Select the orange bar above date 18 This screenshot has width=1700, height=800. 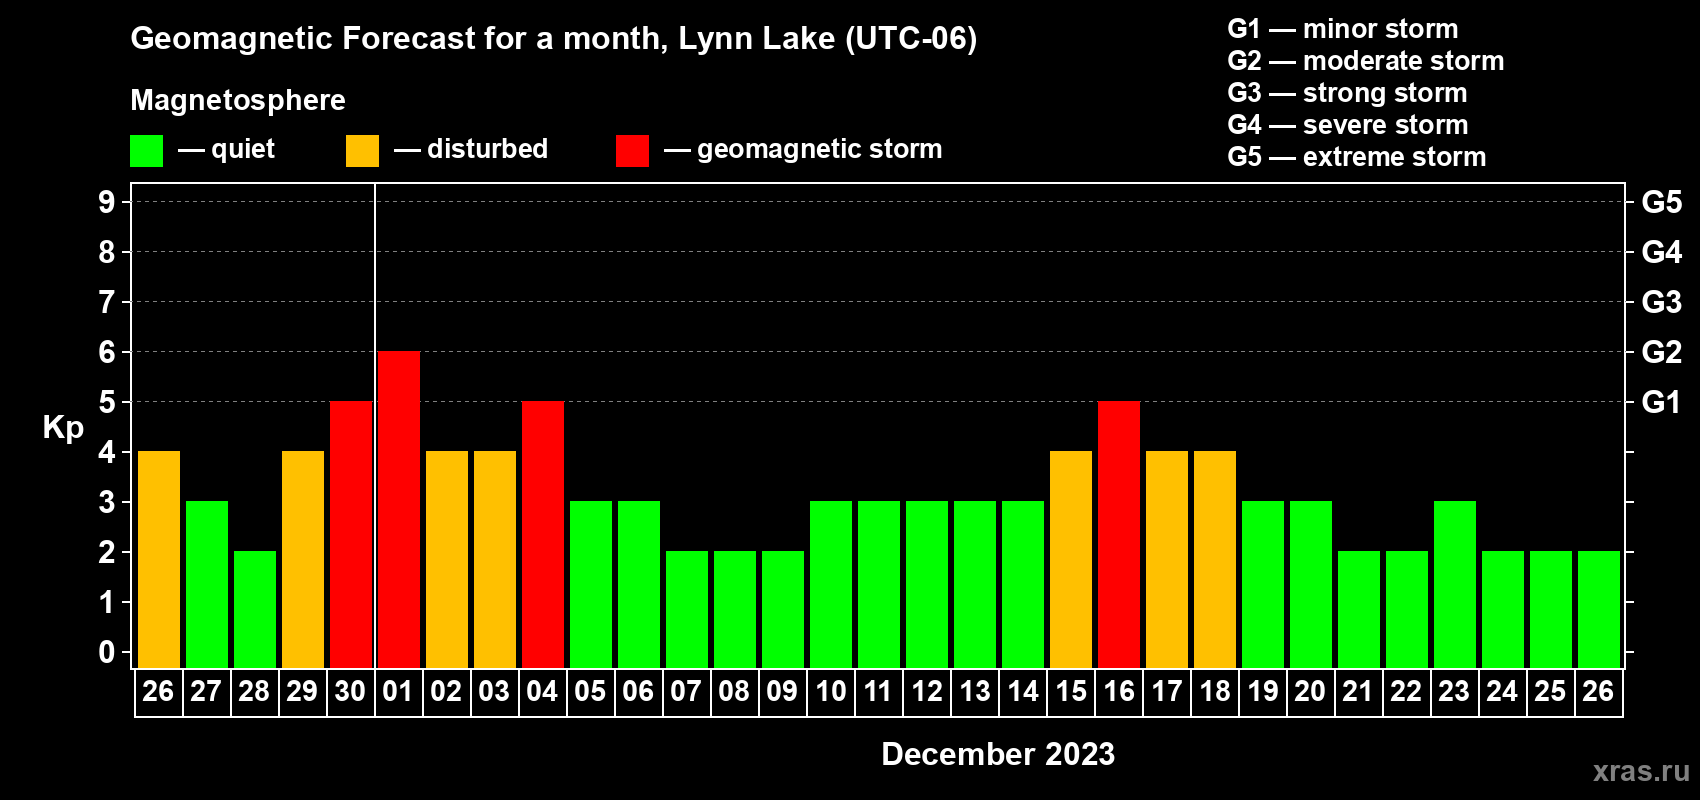tap(1215, 560)
